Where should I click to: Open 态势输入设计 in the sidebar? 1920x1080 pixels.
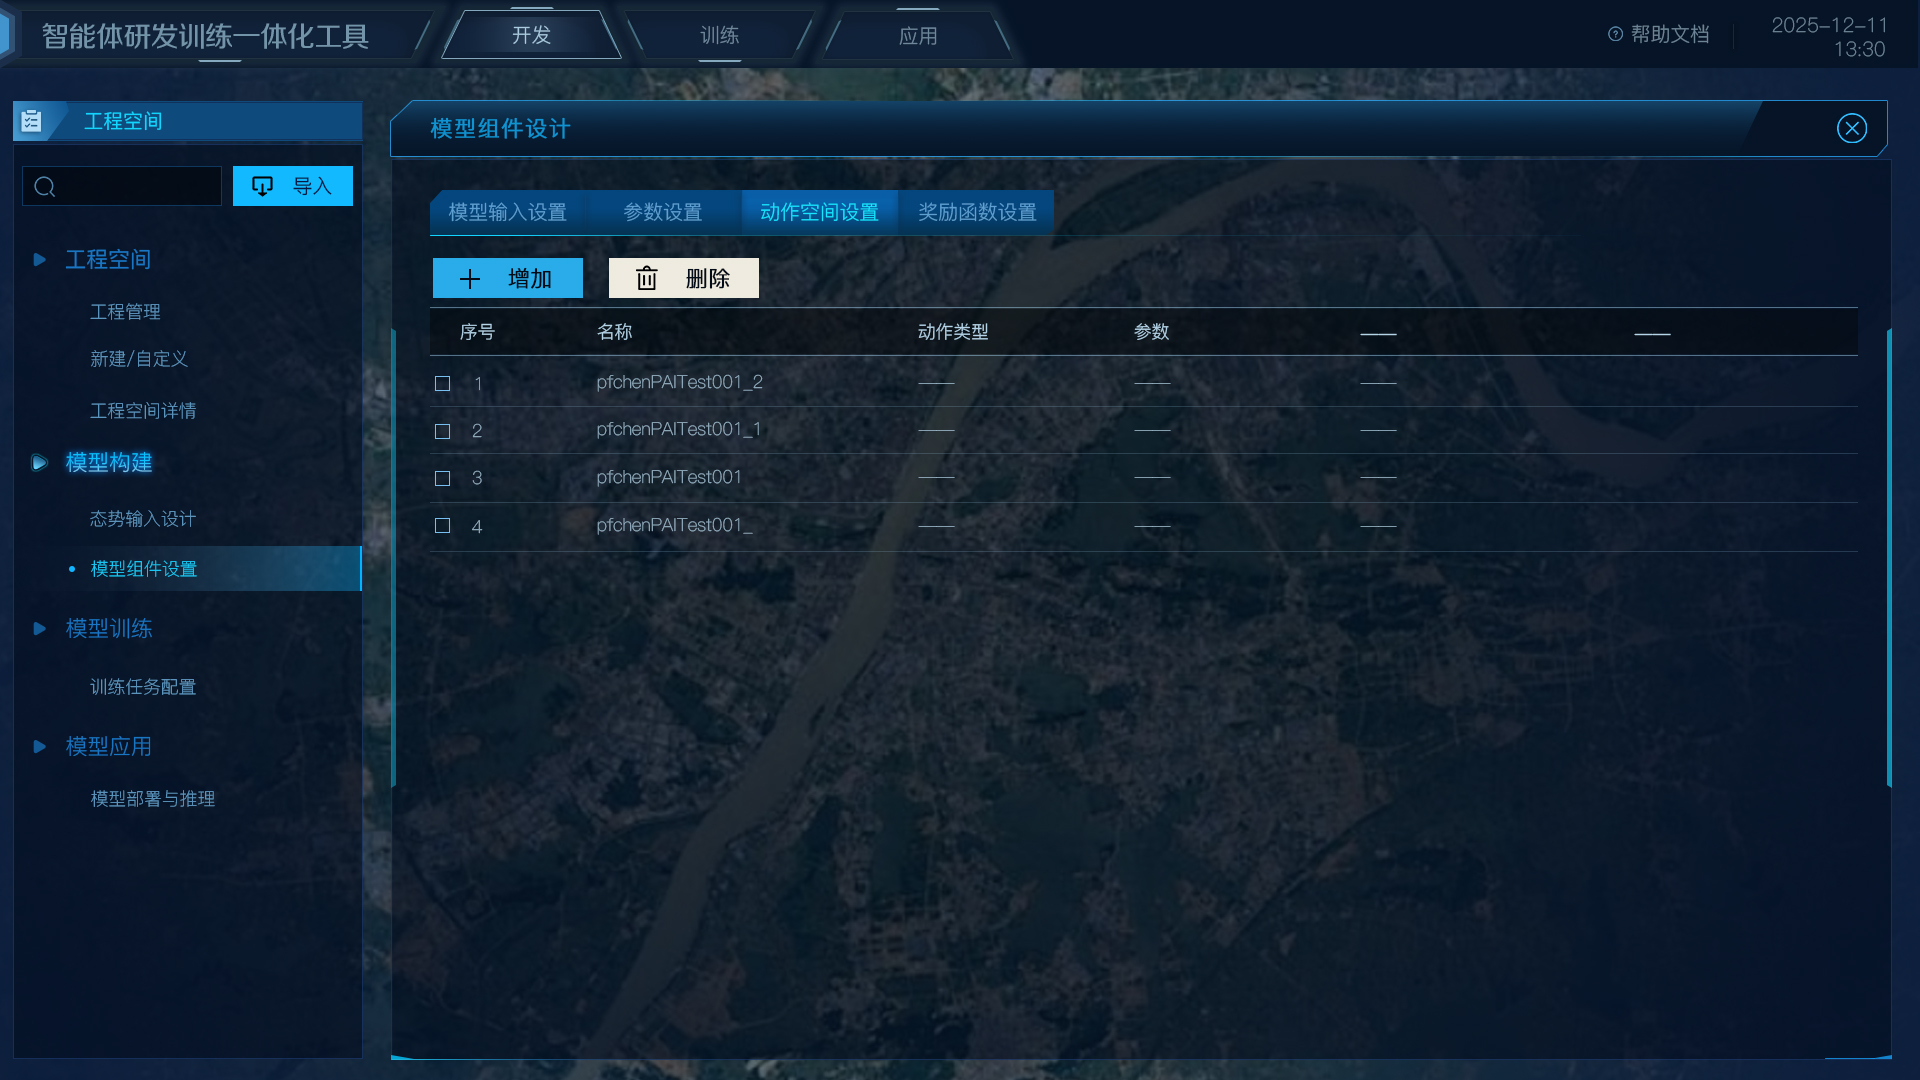pyautogui.click(x=143, y=519)
